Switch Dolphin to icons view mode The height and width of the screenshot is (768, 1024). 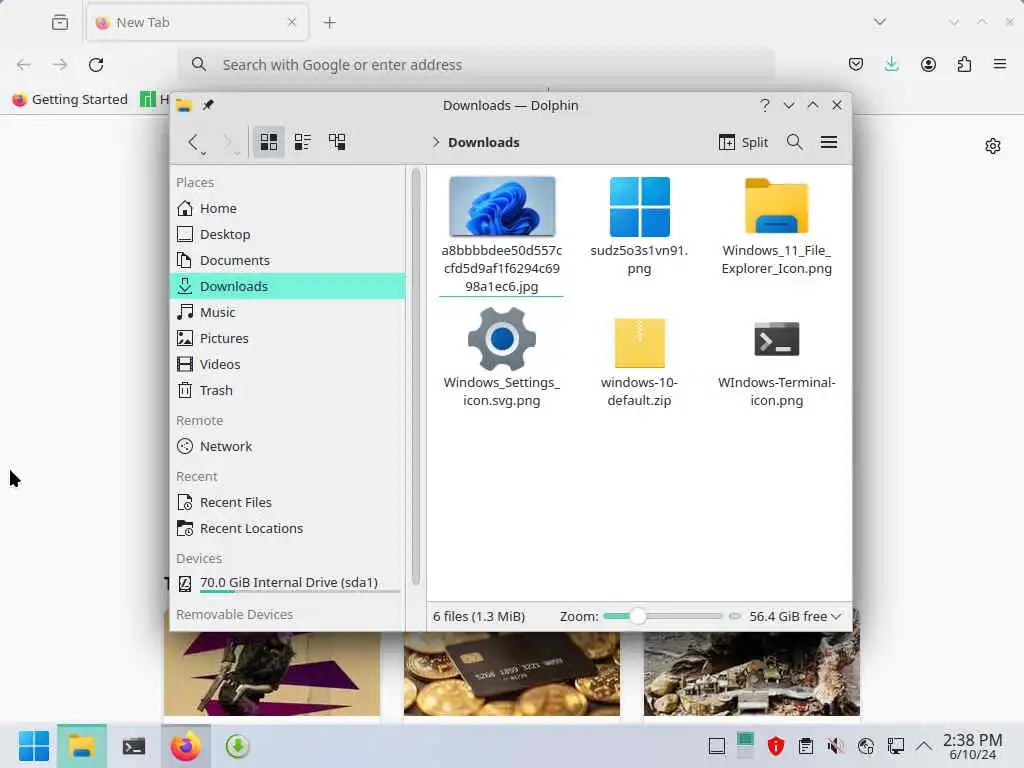click(x=268, y=142)
